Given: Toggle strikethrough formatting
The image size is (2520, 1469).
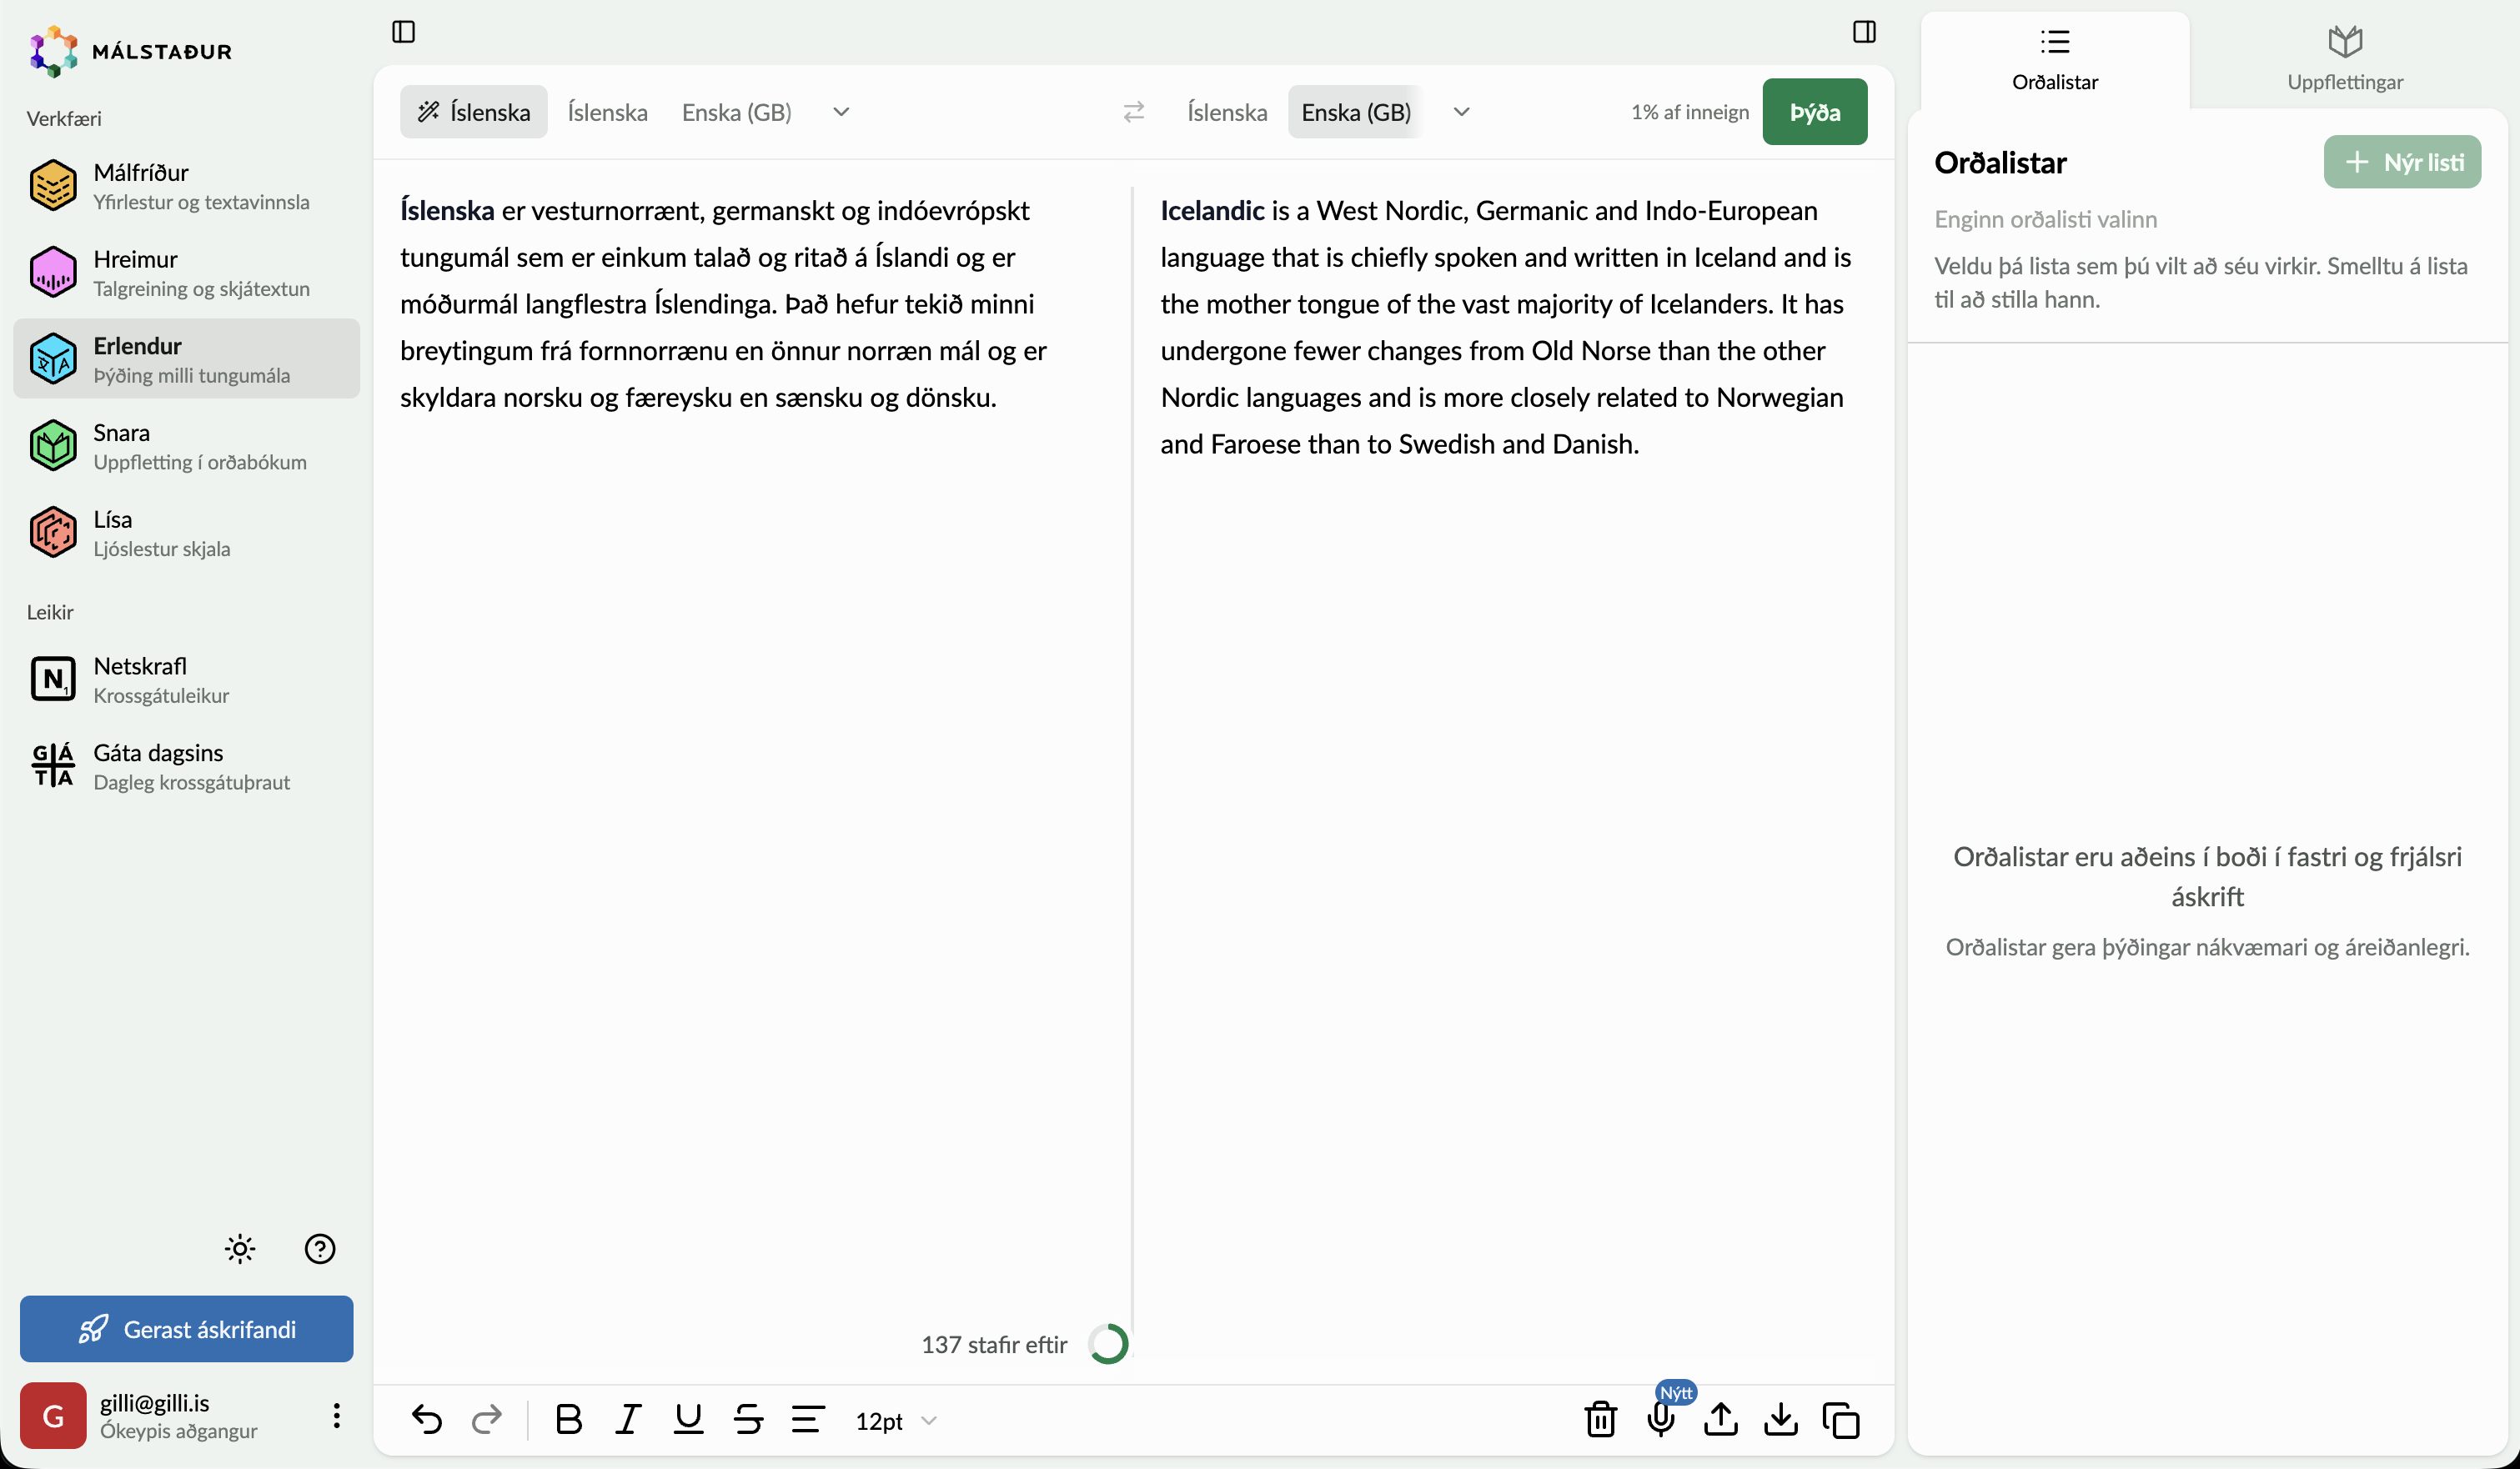Looking at the screenshot, I should pyautogui.click(x=748, y=1419).
